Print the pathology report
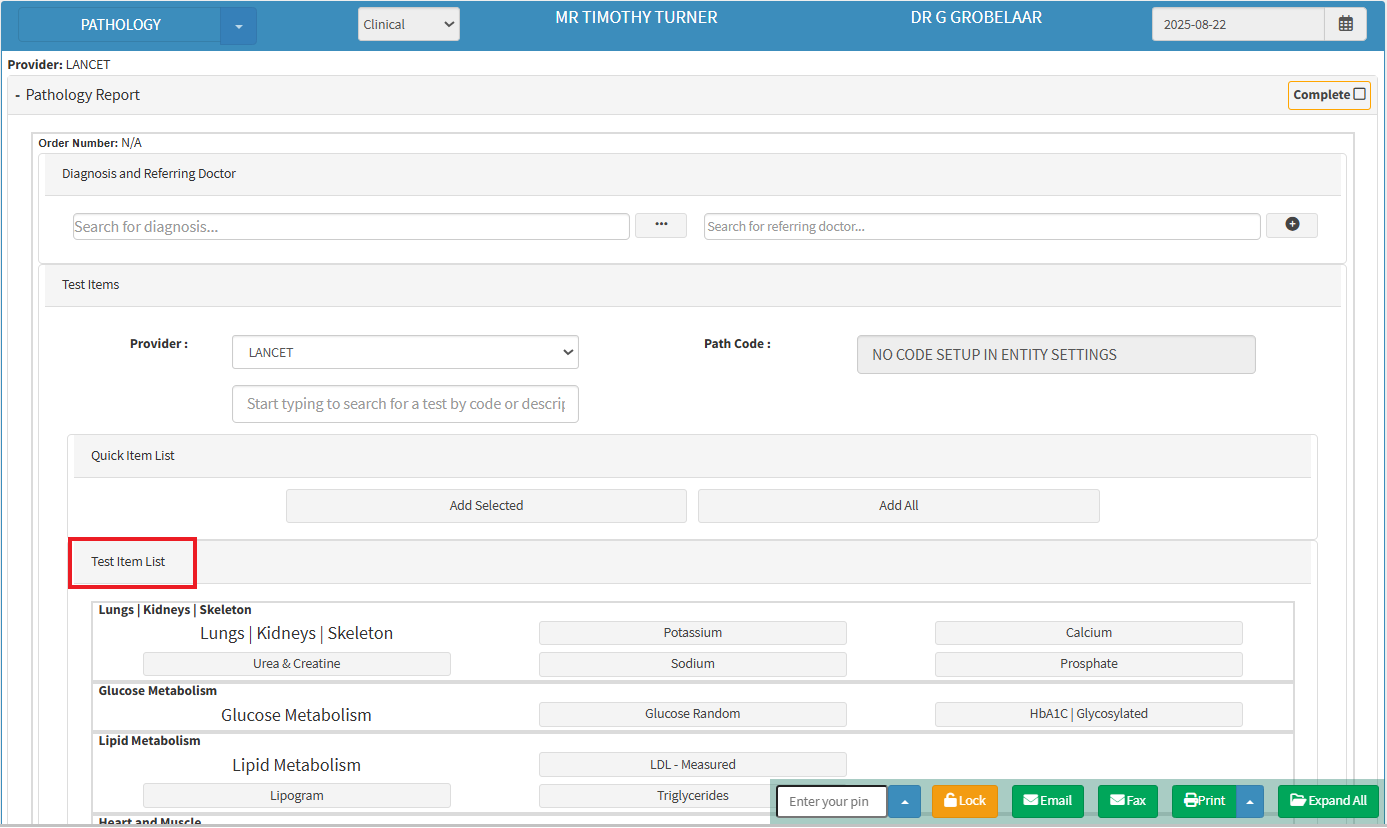The width and height of the screenshot is (1387, 828). point(1204,801)
